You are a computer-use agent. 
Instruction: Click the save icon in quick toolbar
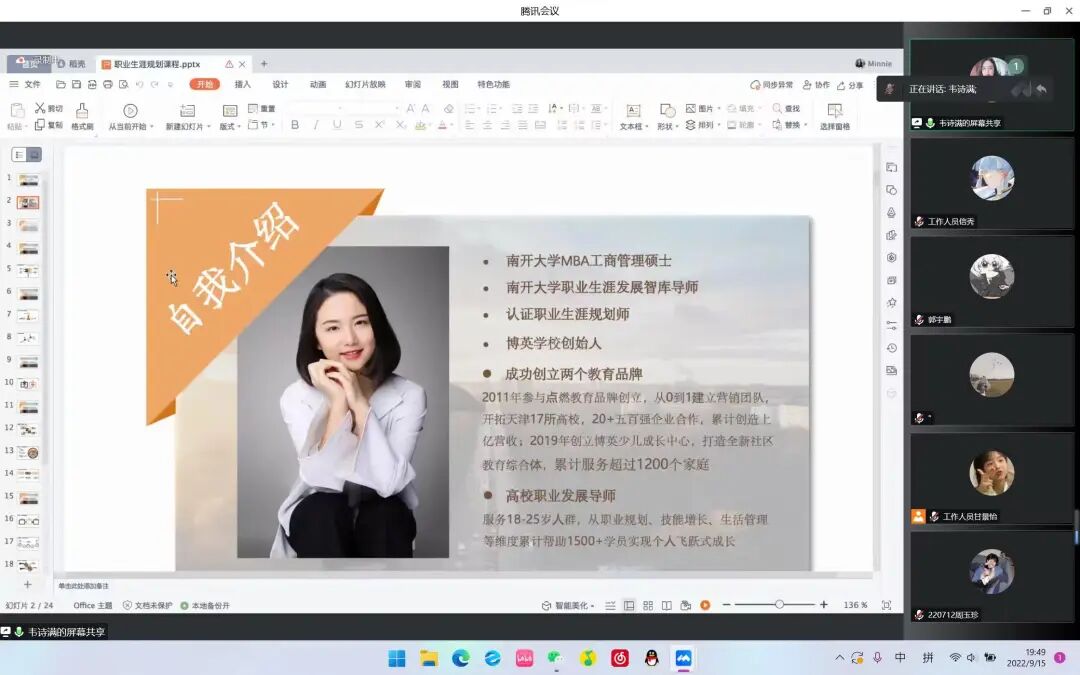tap(76, 84)
